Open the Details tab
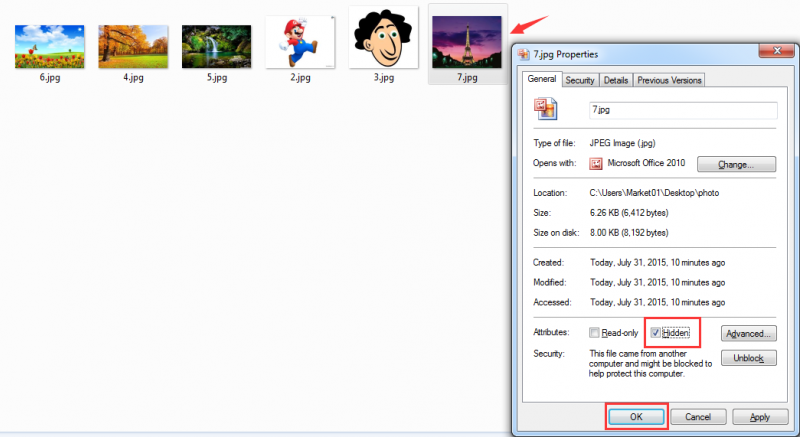Viewport: 800px width, 437px height. pos(616,80)
